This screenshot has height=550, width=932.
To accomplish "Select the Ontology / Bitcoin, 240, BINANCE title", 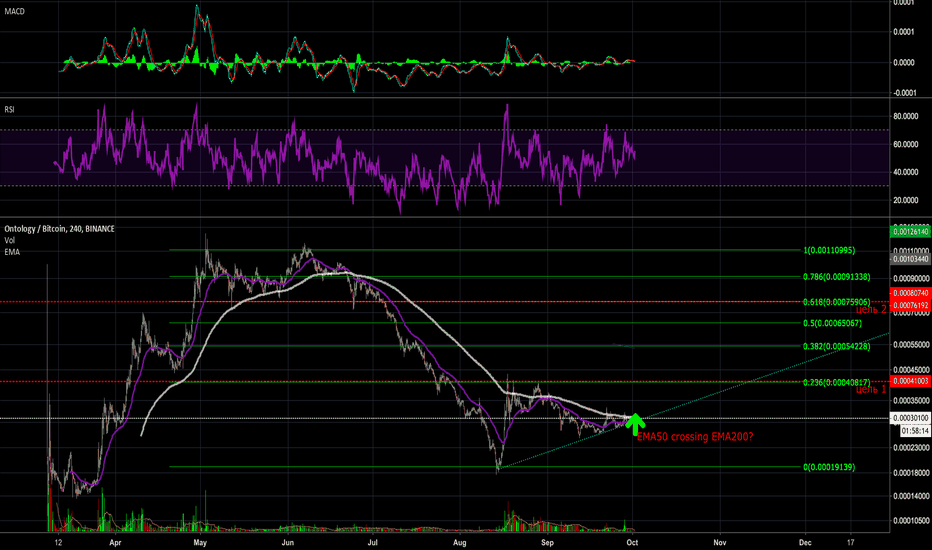I will 59,229.
